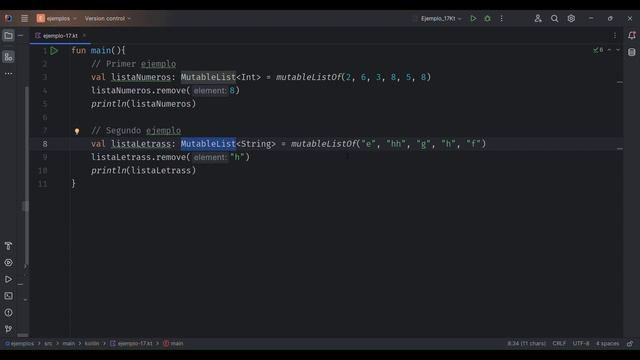Click the main function breadcrumb

tap(173, 344)
